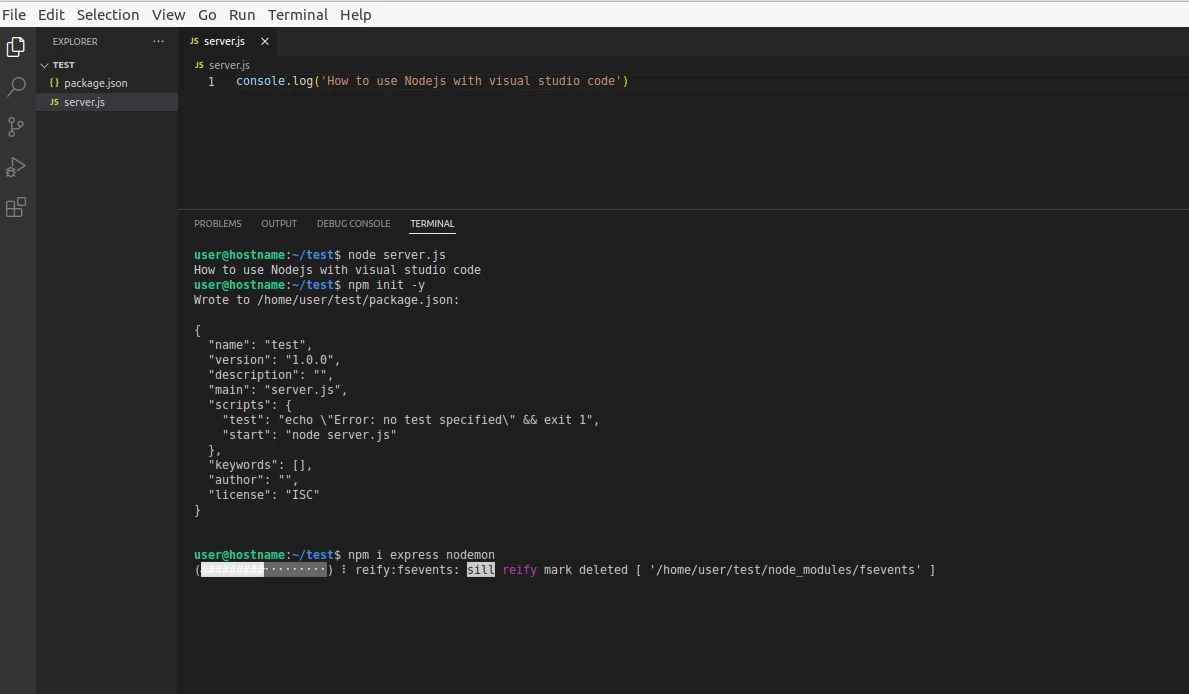Open the Run menu in menu bar

click(242, 14)
